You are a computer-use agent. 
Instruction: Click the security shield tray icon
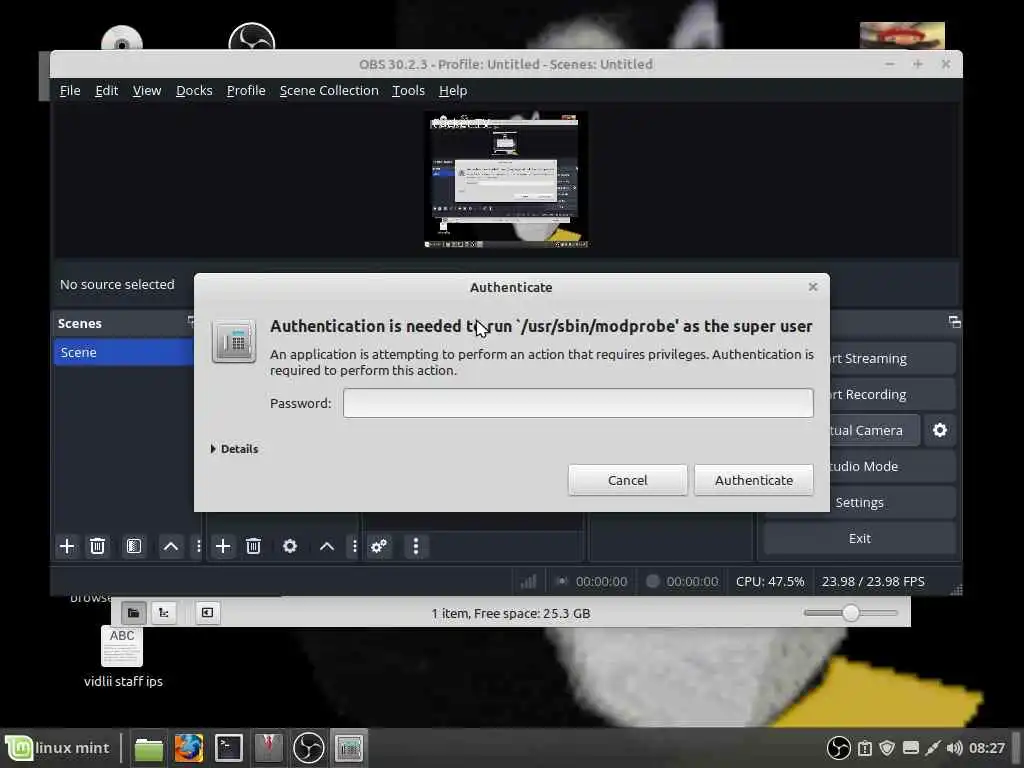[887, 748]
